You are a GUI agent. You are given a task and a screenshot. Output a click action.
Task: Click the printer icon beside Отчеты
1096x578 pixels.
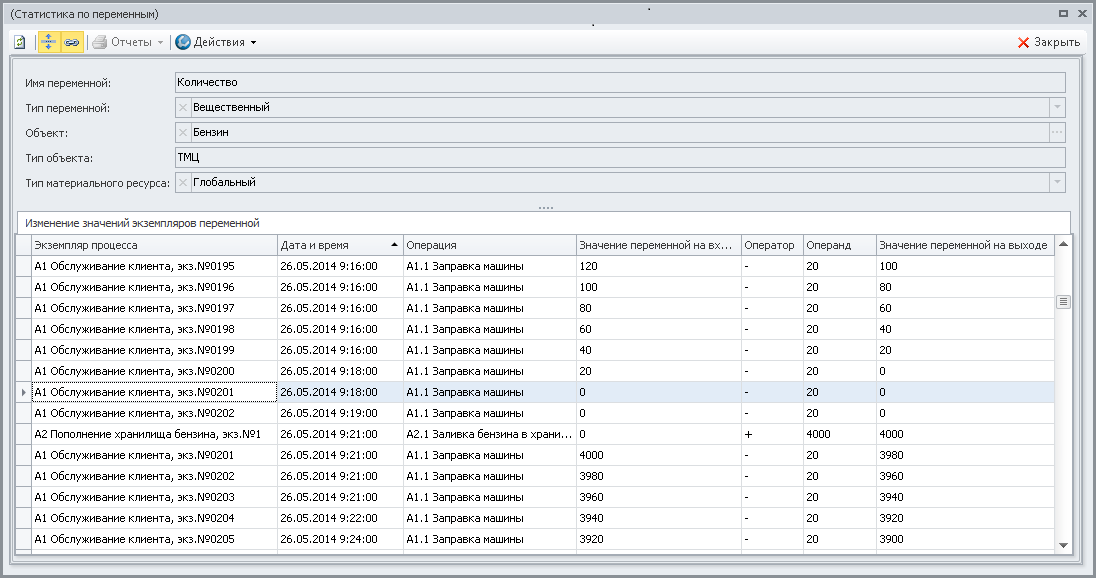coord(99,42)
